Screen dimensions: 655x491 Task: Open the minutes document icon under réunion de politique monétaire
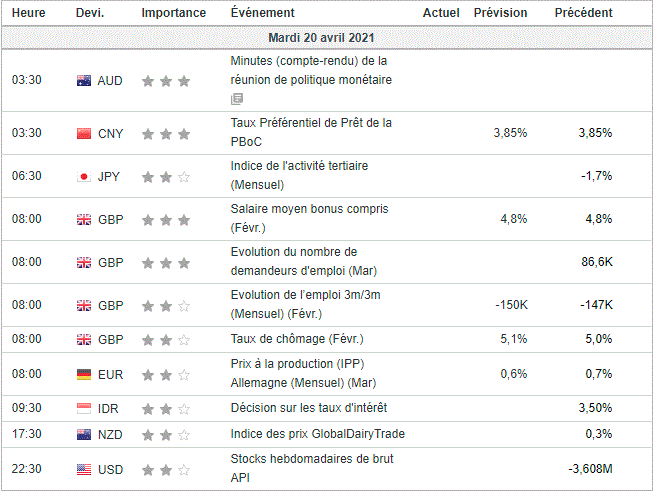click(236, 99)
